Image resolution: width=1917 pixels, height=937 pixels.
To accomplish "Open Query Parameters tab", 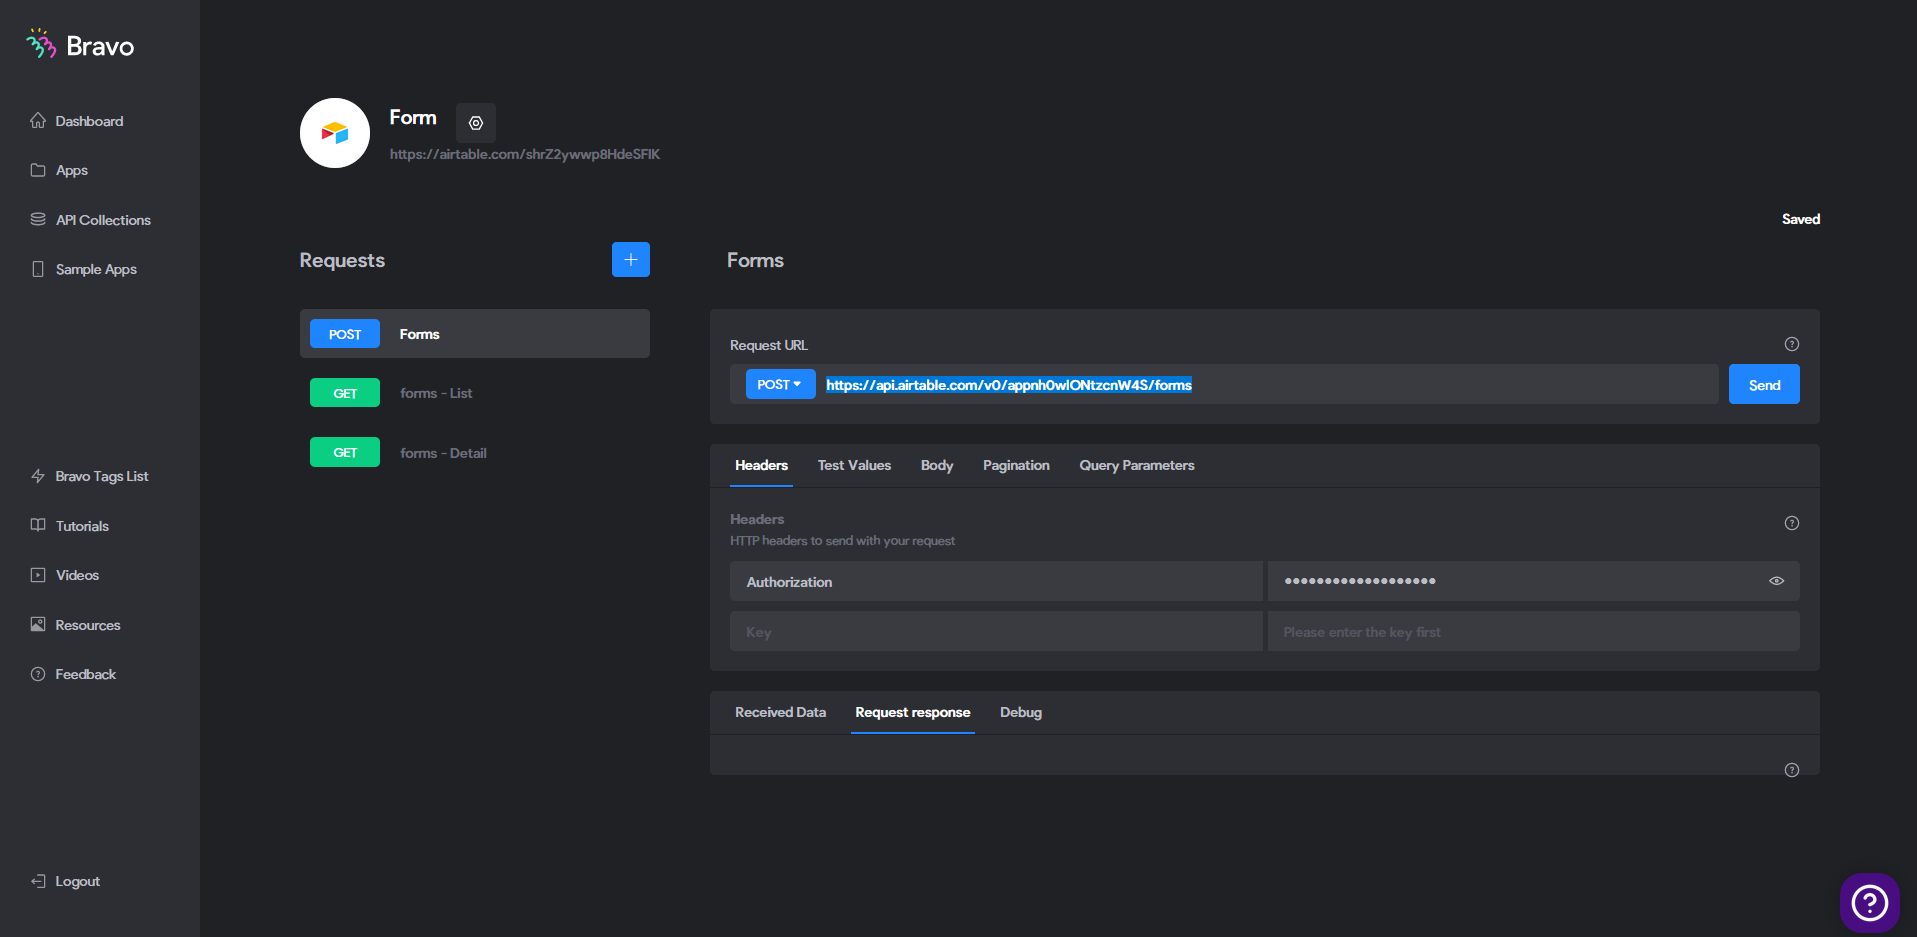I will 1137,465.
